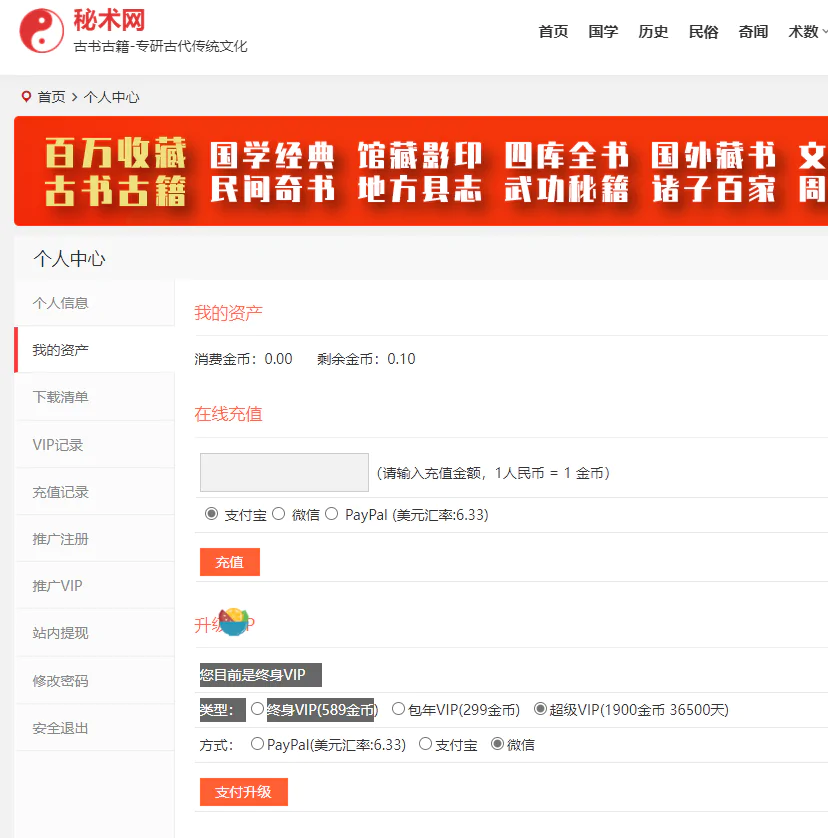Image resolution: width=828 pixels, height=838 pixels.
Task: Click the breadcrumb location pin icon
Action: coord(26,97)
